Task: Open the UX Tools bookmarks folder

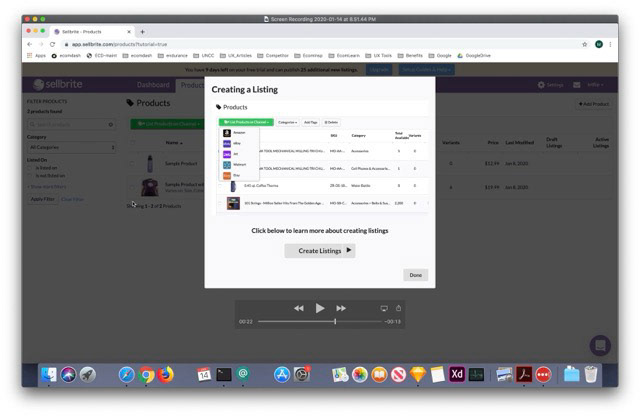Action: coord(378,56)
